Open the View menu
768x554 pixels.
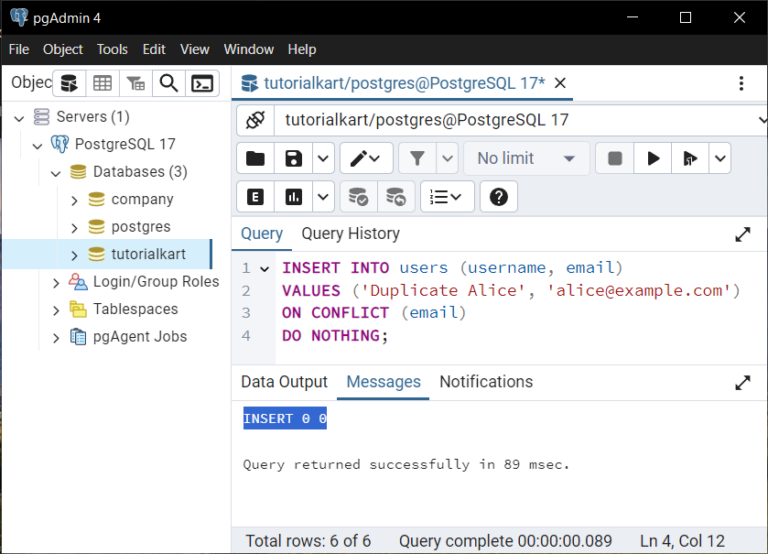click(194, 49)
